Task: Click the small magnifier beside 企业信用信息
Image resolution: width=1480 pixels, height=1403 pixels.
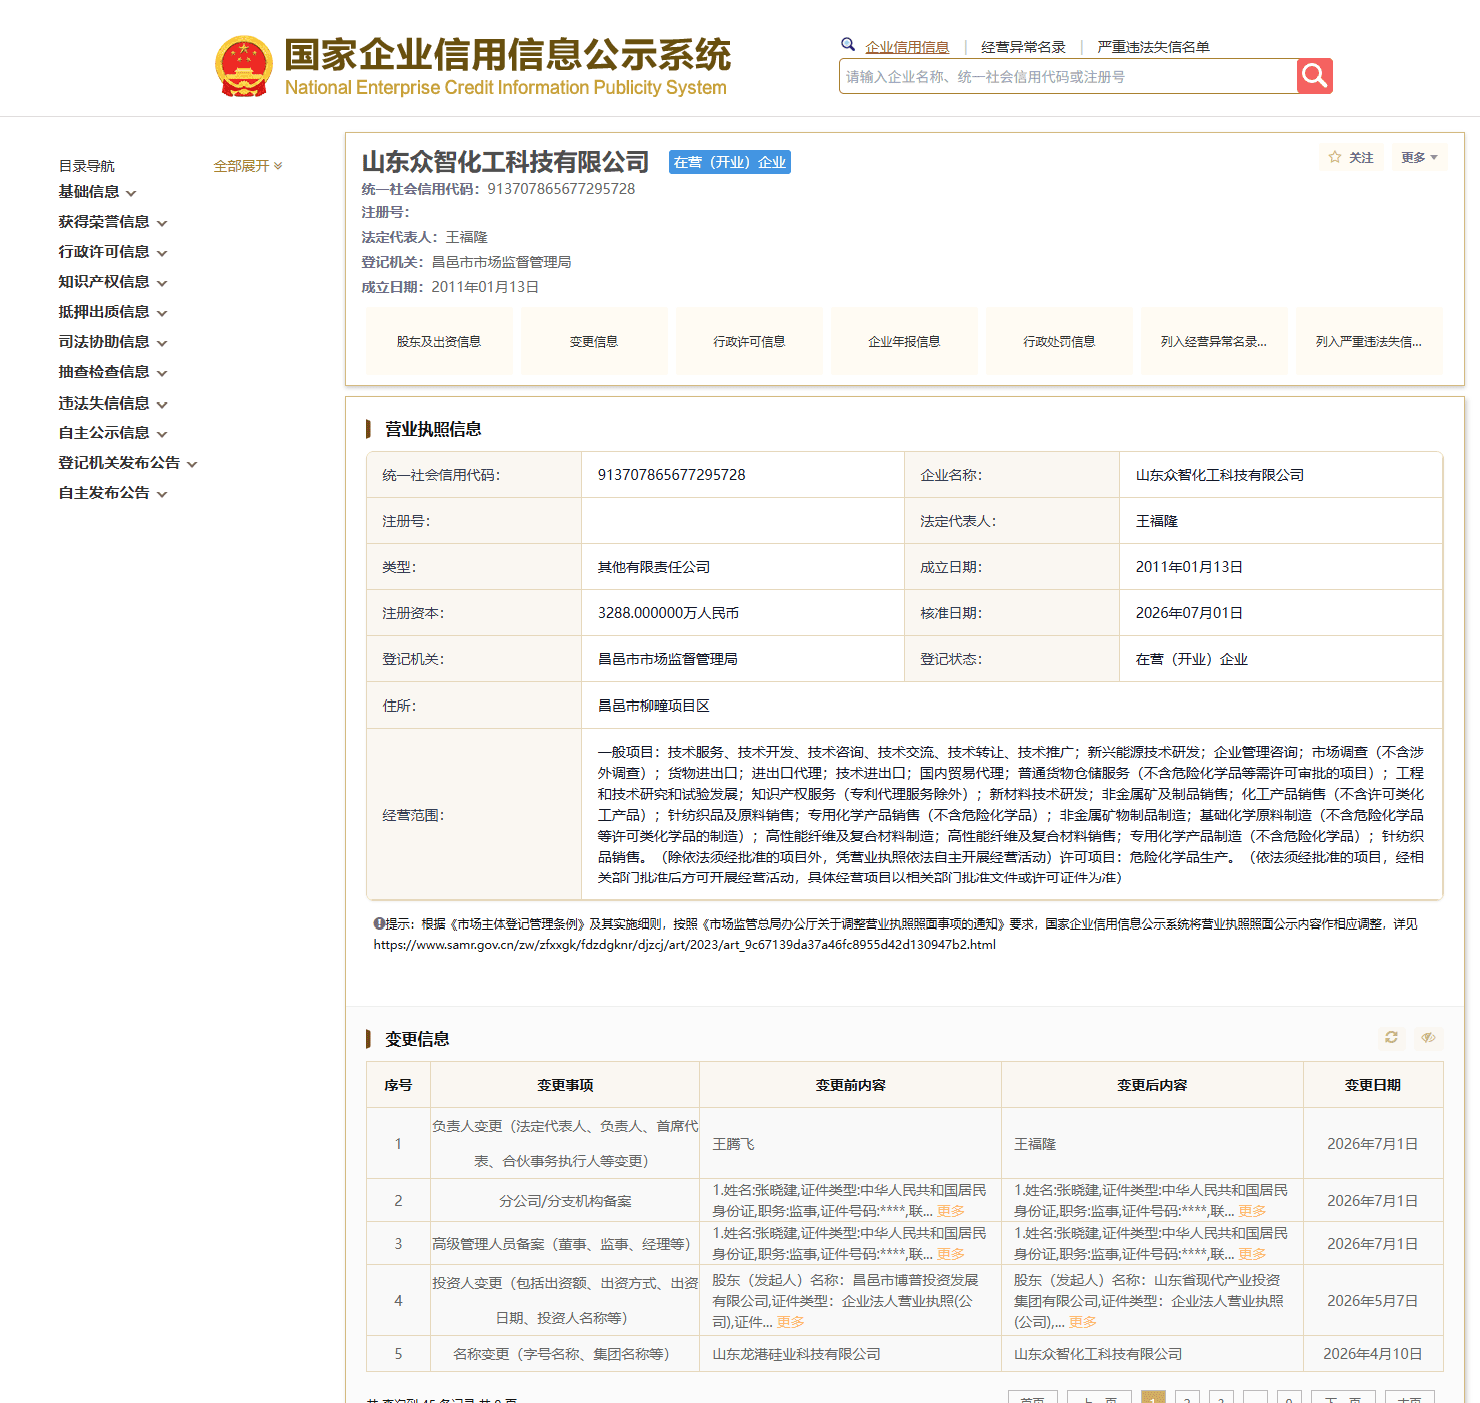Action: click(848, 44)
